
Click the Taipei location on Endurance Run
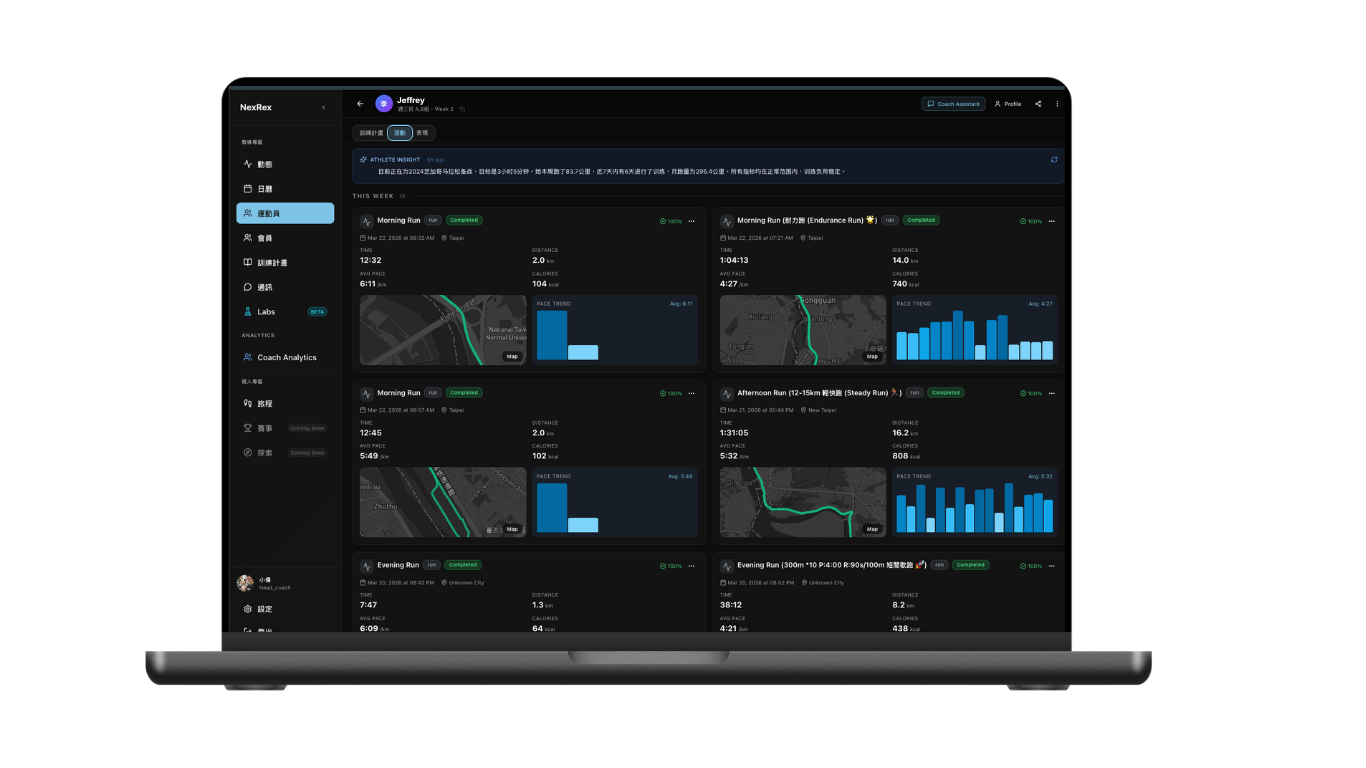[812, 238]
